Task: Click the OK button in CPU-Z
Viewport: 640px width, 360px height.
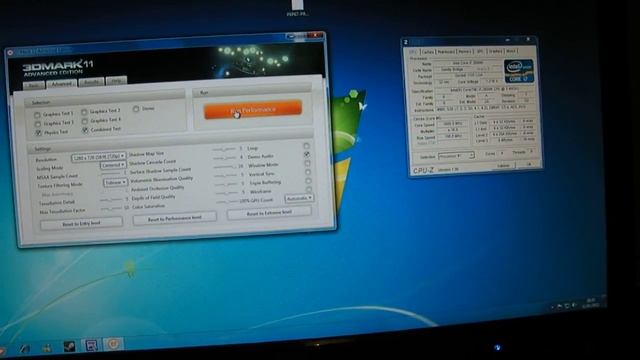Action: click(x=528, y=164)
